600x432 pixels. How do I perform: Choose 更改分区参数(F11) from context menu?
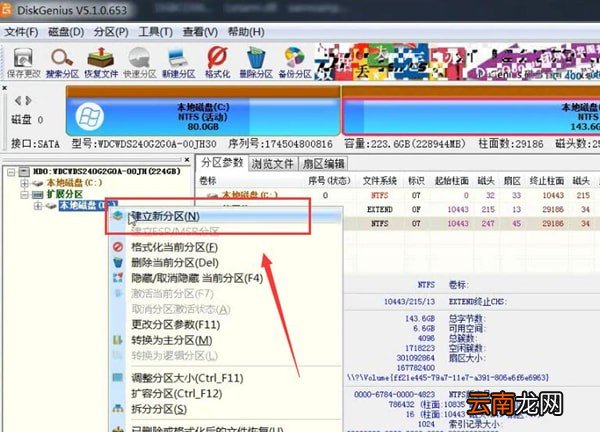(x=176, y=325)
